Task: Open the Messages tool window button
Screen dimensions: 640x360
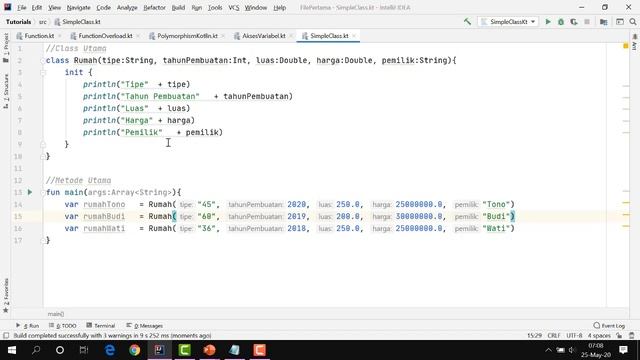Action: 145,326
